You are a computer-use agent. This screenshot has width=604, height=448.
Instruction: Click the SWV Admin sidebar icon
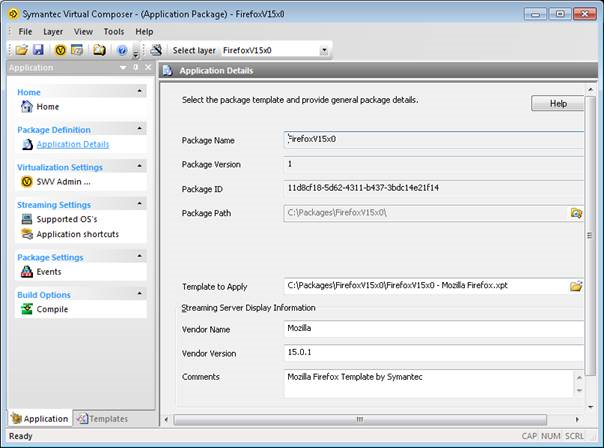27,181
